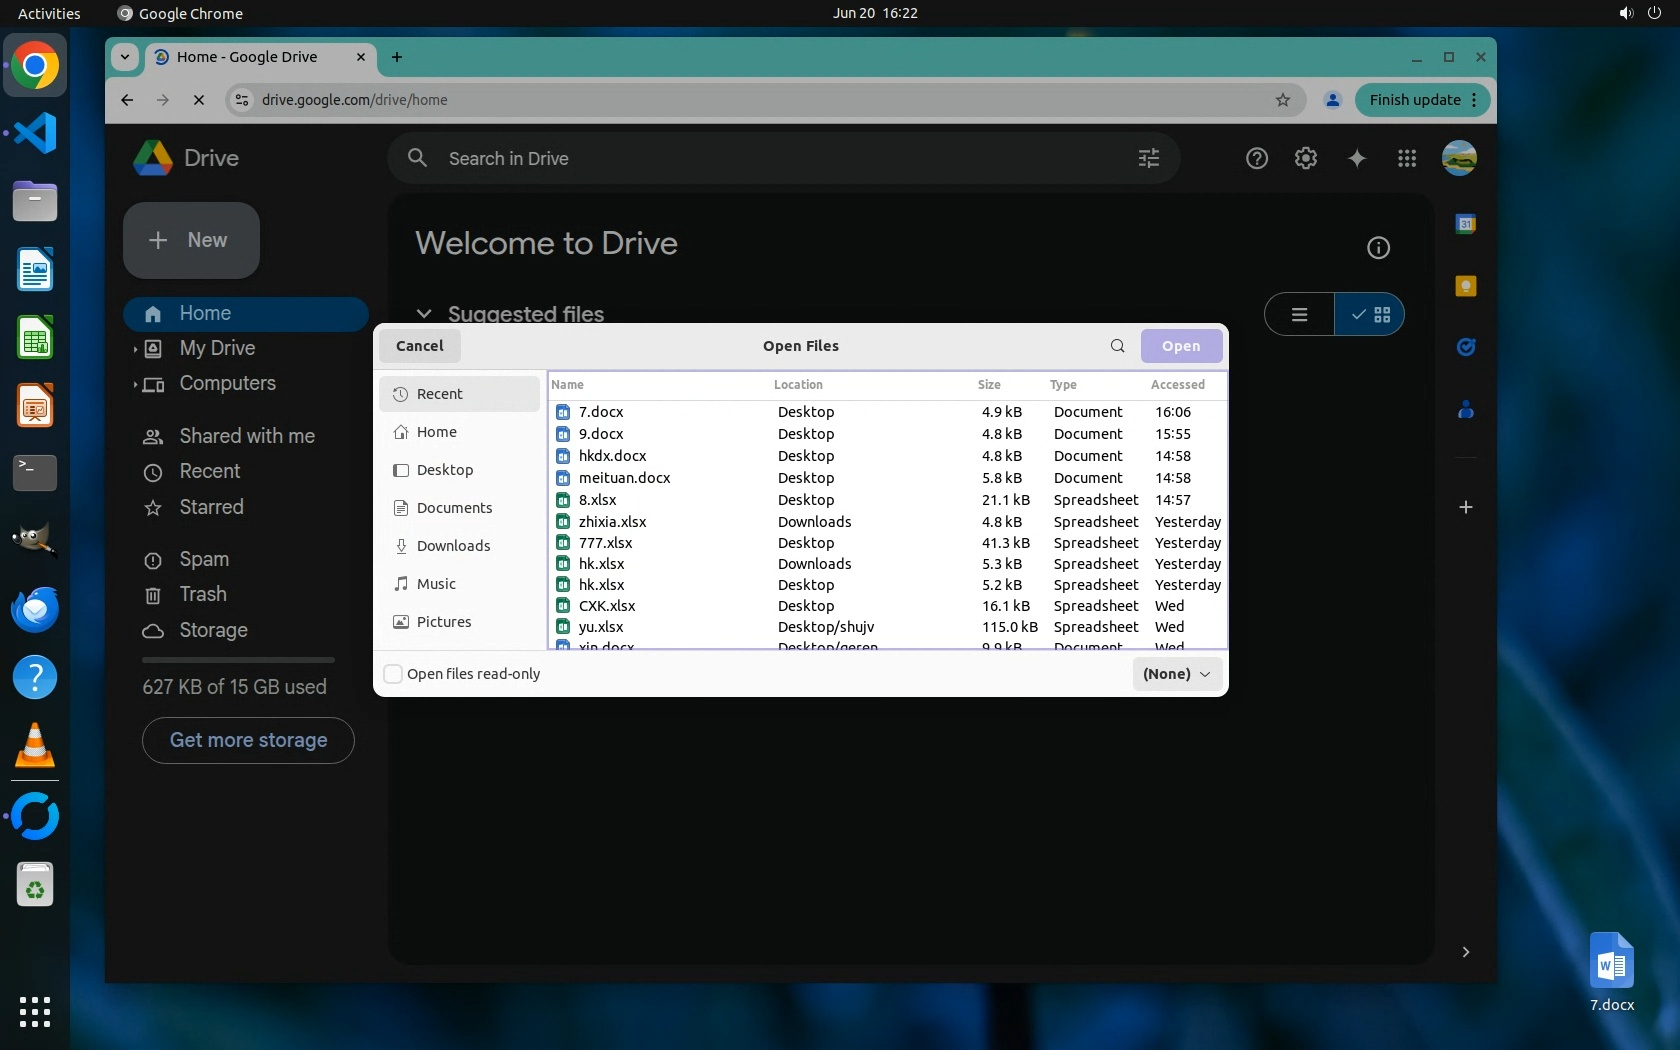Image resolution: width=1680 pixels, height=1050 pixels.
Task: Click the Gemini sparkle icon
Action: pos(1356,158)
